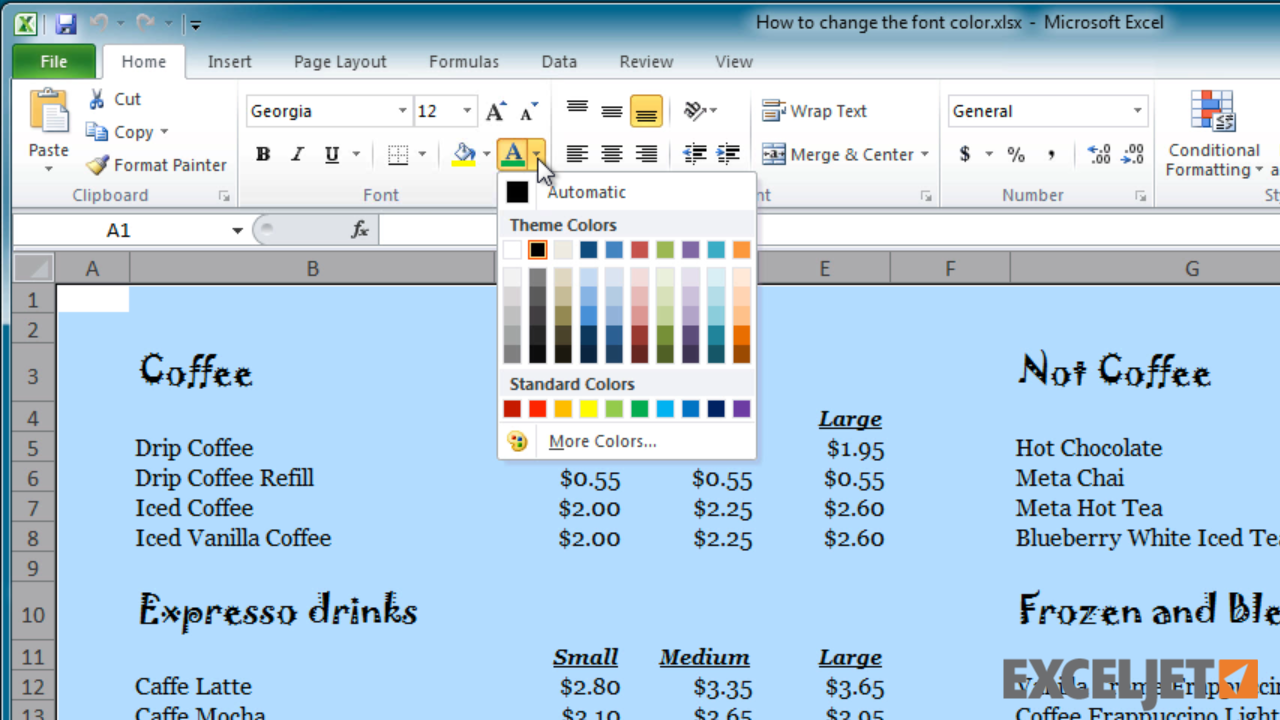The image size is (1280, 720).
Task: Toggle Align Text Right
Action: (x=646, y=154)
